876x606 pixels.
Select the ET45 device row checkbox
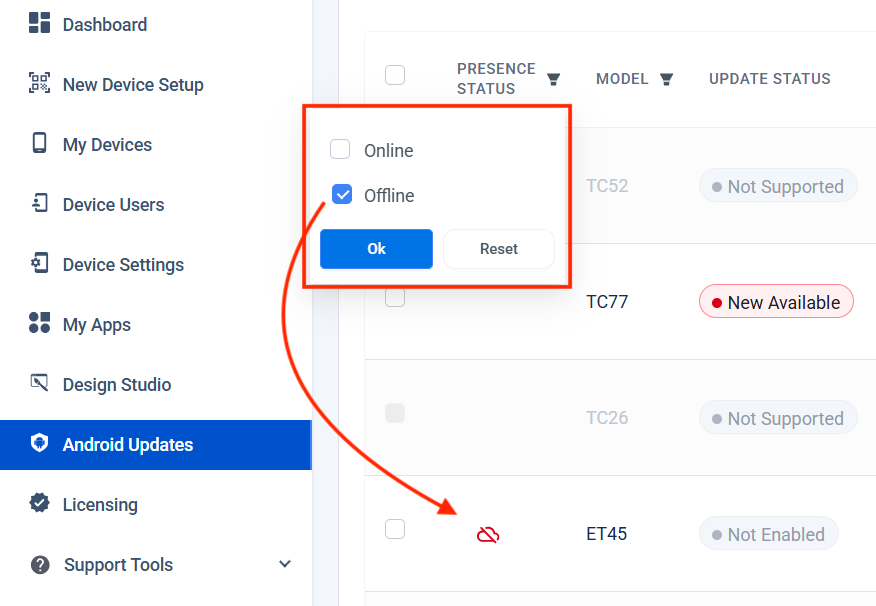(395, 529)
